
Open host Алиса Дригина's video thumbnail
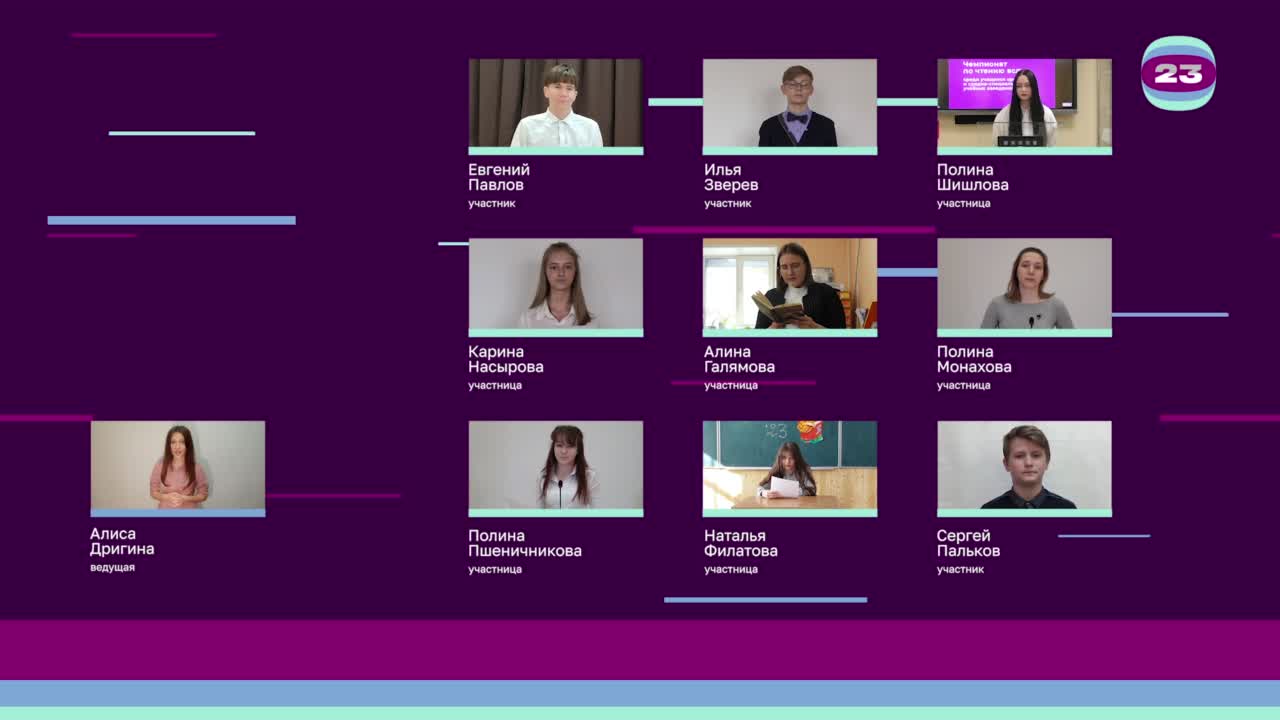pyautogui.click(x=178, y=466)
